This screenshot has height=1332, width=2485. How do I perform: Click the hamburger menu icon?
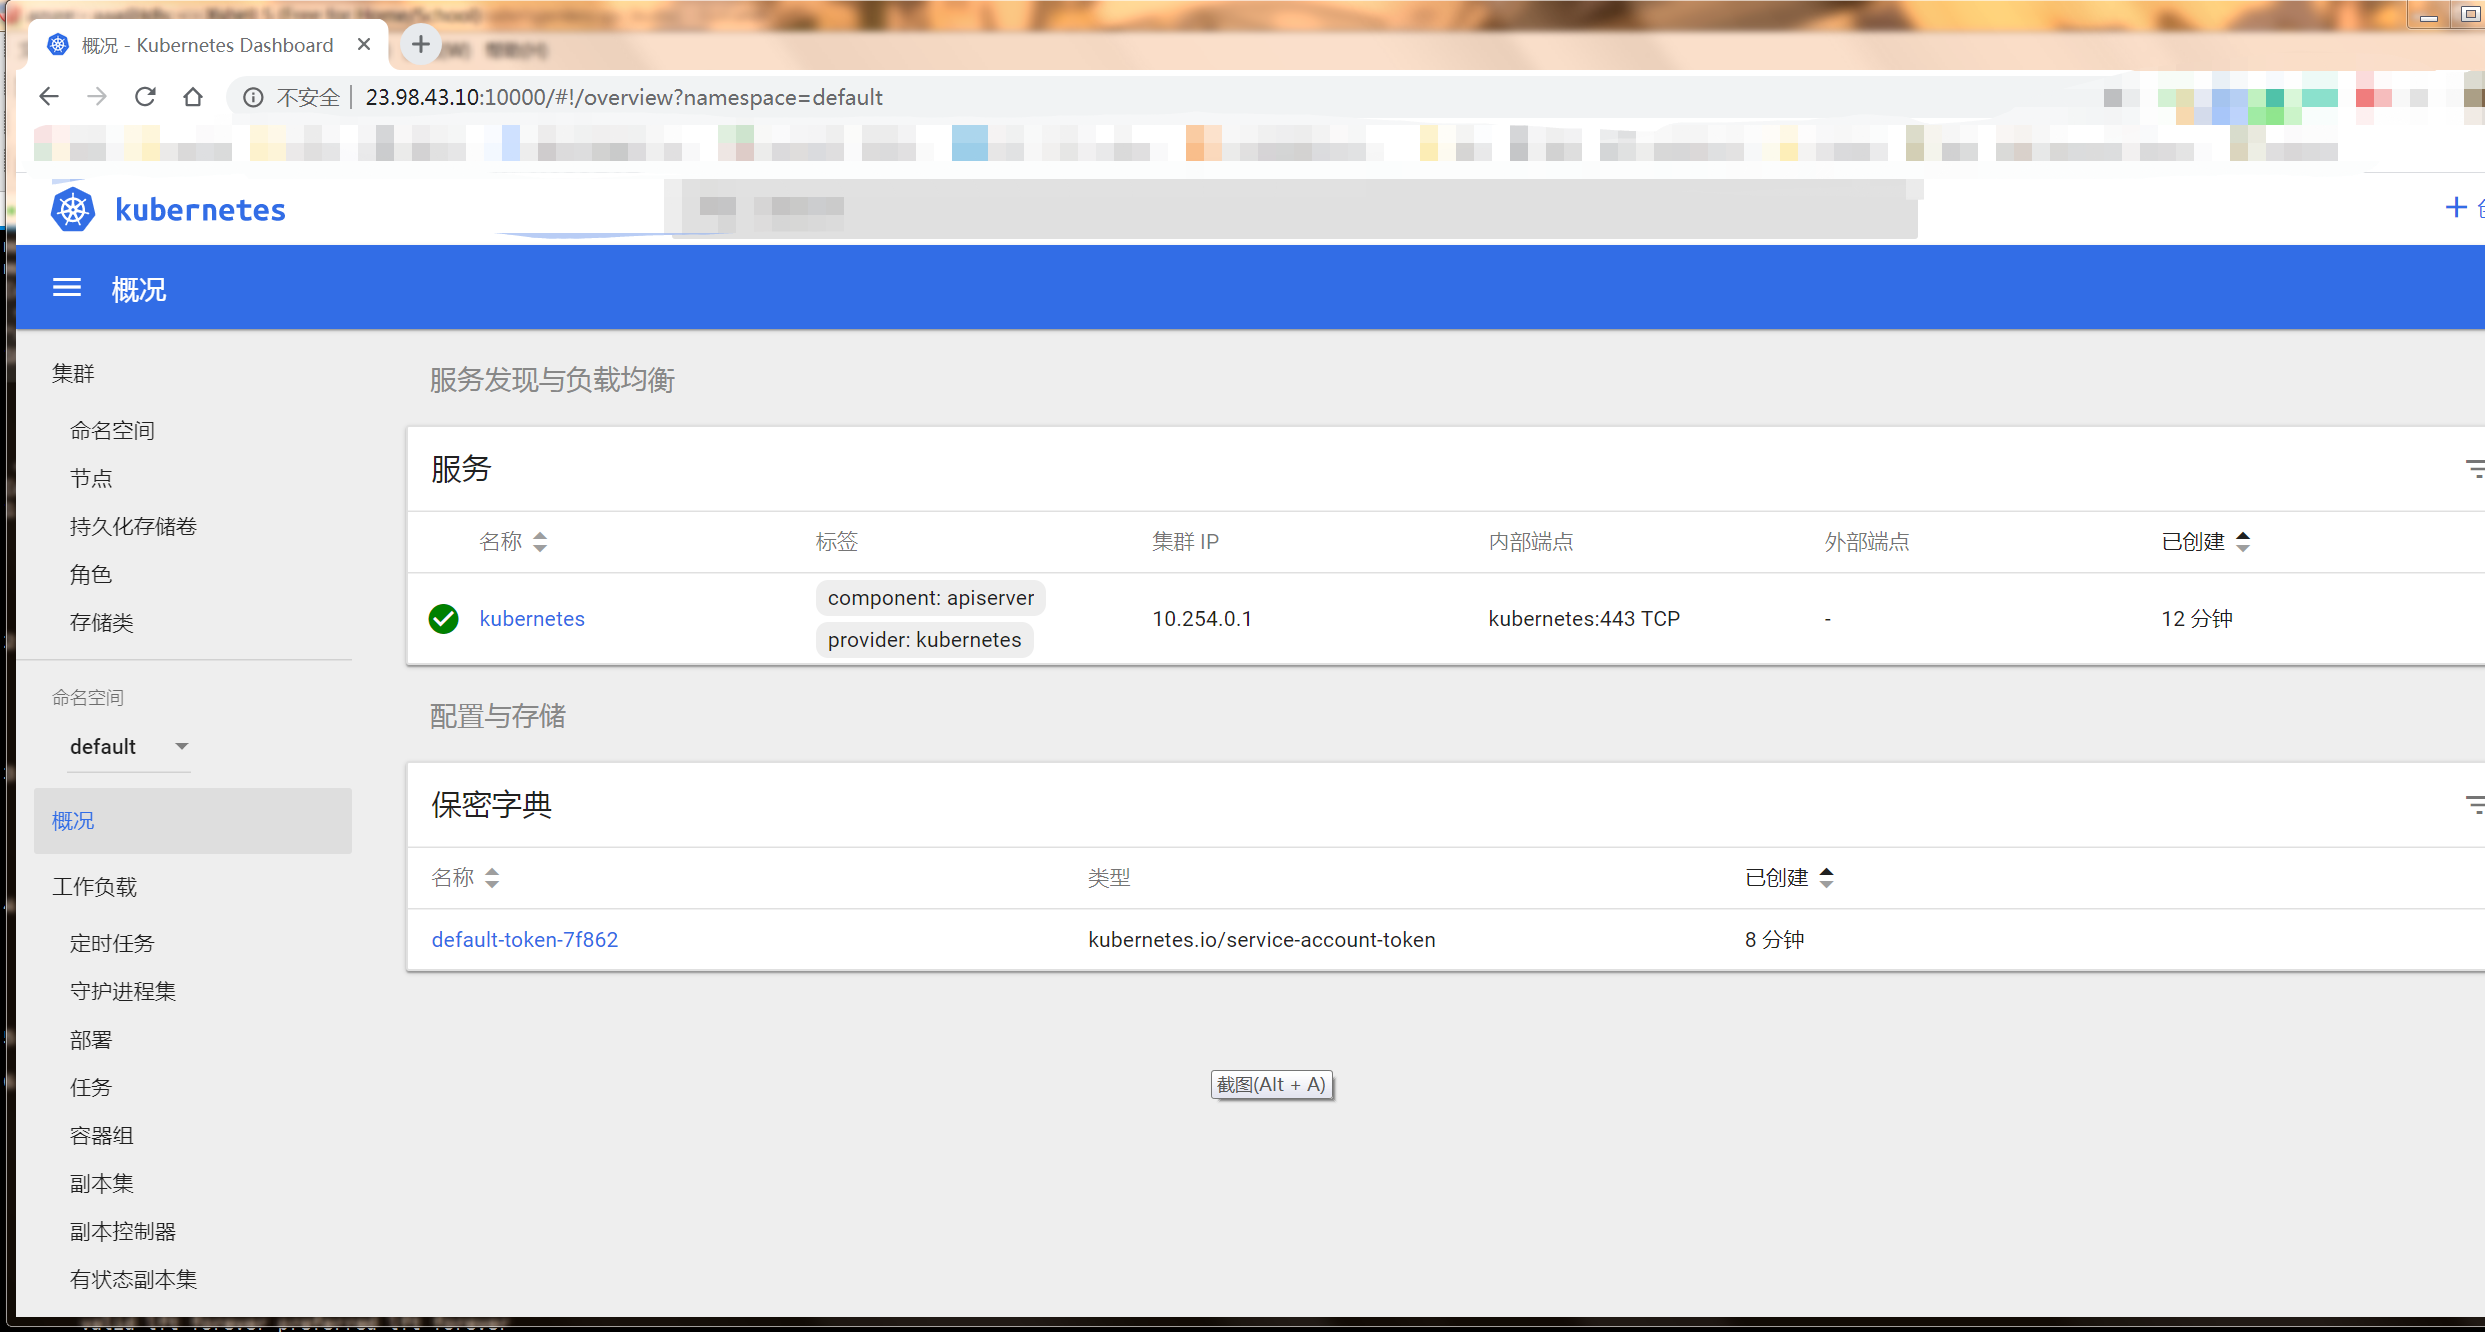67,288
